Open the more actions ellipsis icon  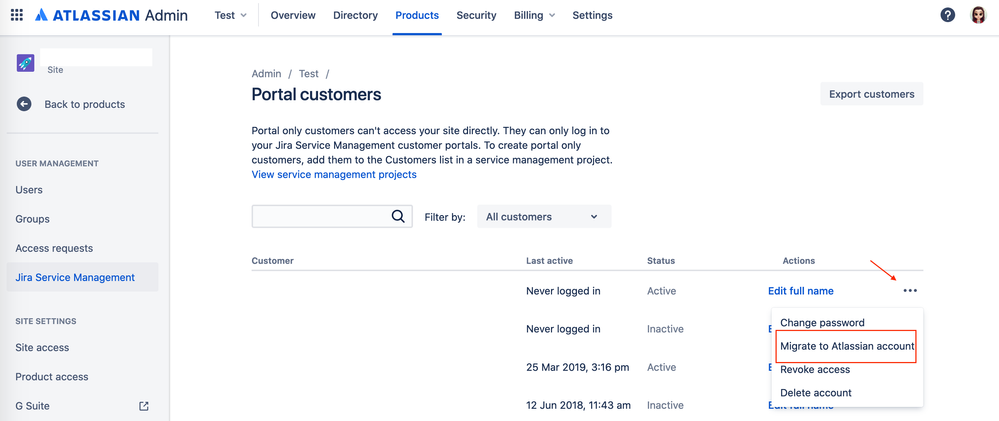(910, 291)
